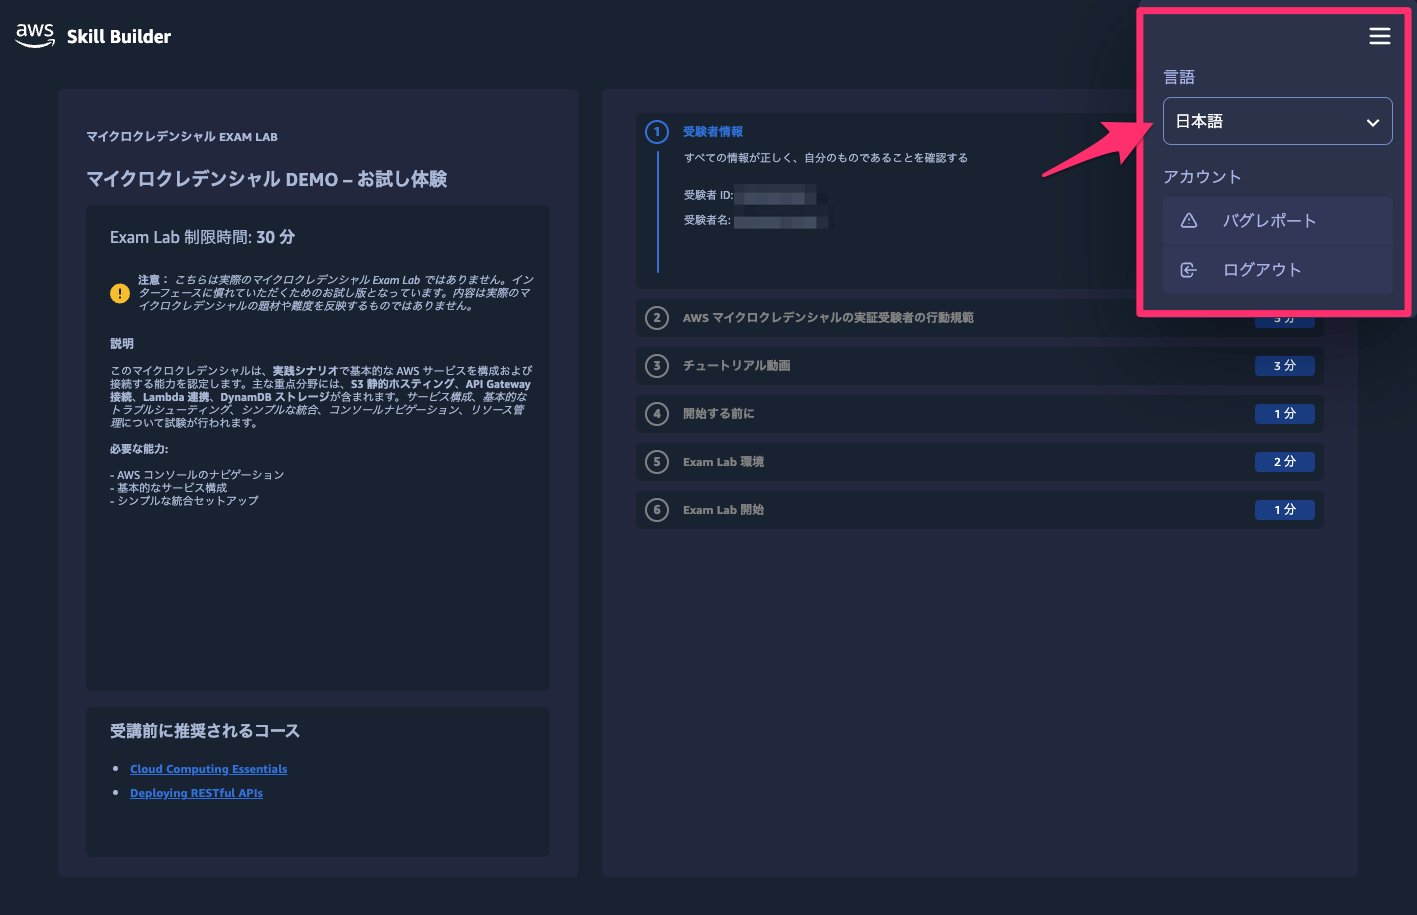Click the Skill Builder title text

(119, 37)
